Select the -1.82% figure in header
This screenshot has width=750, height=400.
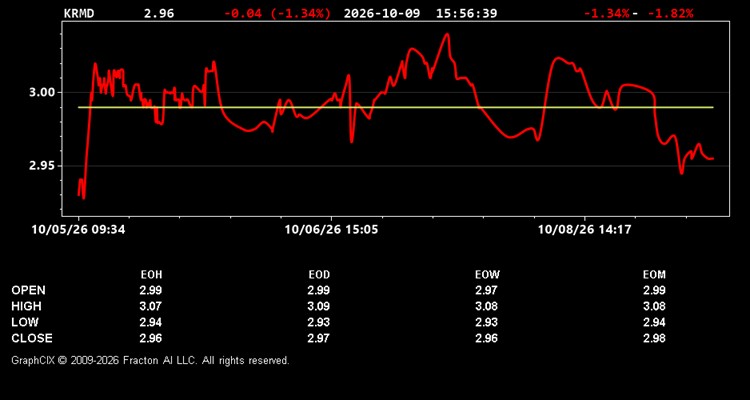pyautogui.click(x=670, y=13)
